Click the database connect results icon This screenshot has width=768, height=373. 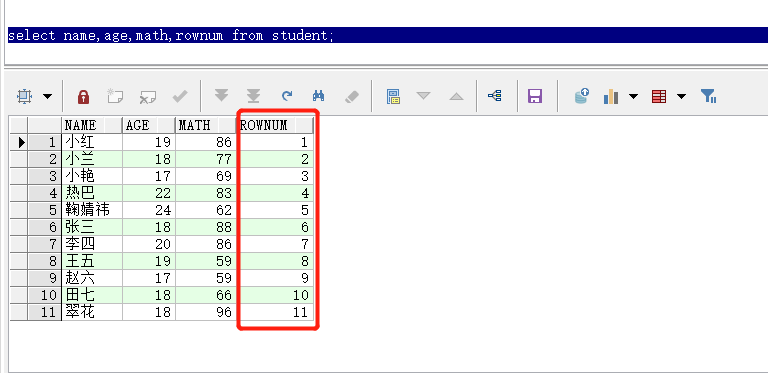(581, 95)
